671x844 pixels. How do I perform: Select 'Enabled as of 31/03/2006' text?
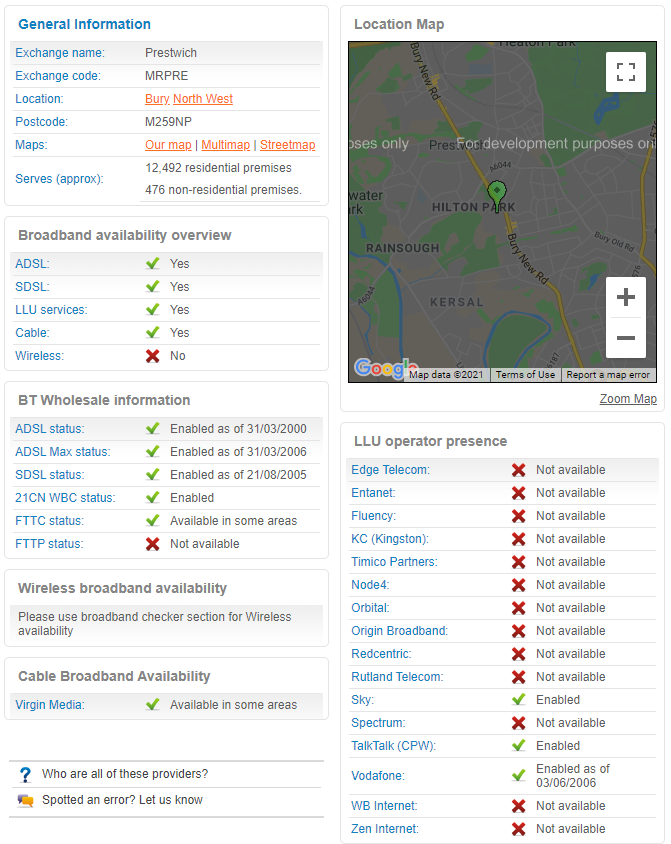(x=238, y=452)
